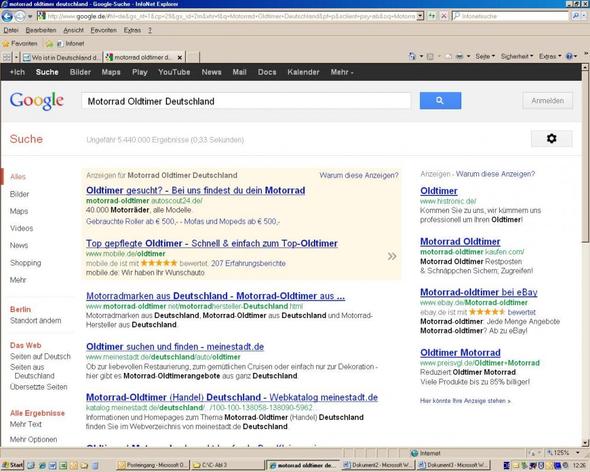Image resolution: width=590 pixels, height=472 pixels.
Task: Select Bilder in the left sidebar
Action: [19, 194]
